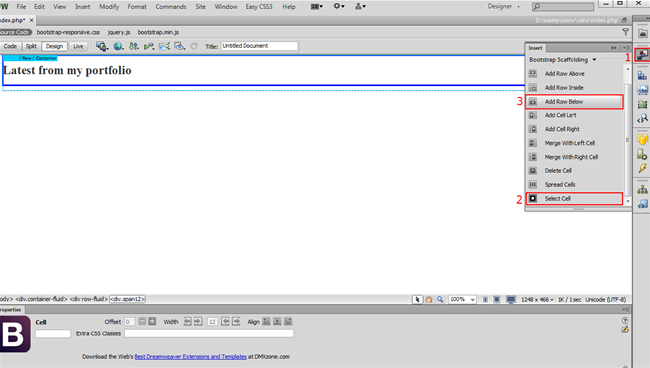Viewport: 650px width, 368px height.
Task: Click the Add Row Above icon
Action: pyautogui.click(x=533, y=74)
